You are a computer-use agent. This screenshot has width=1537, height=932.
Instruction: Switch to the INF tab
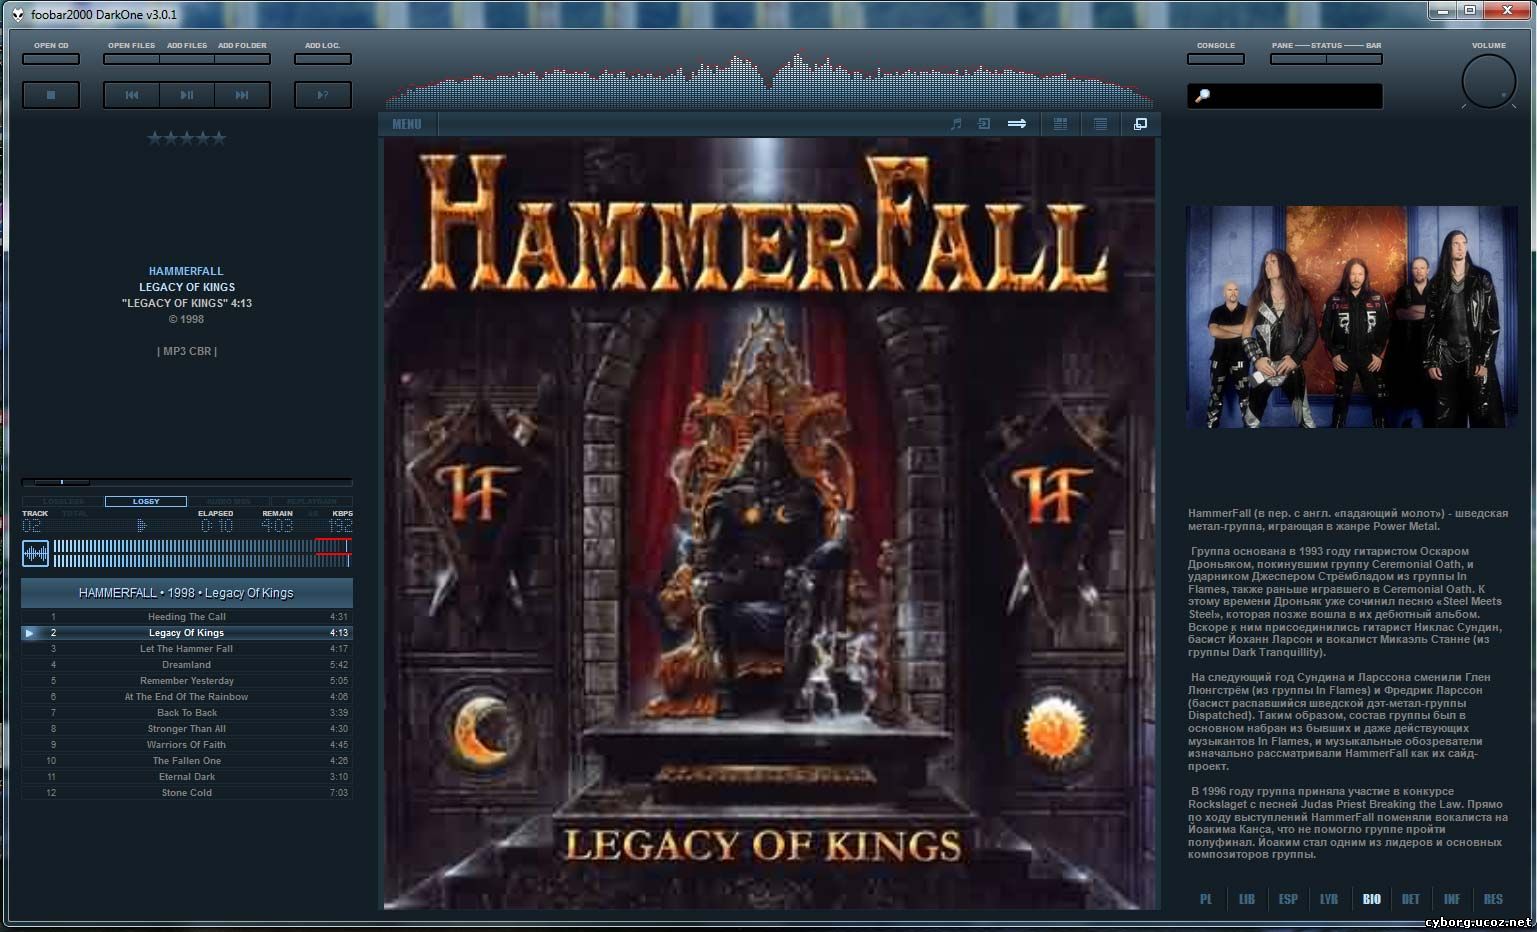[x=1452, y=899]
